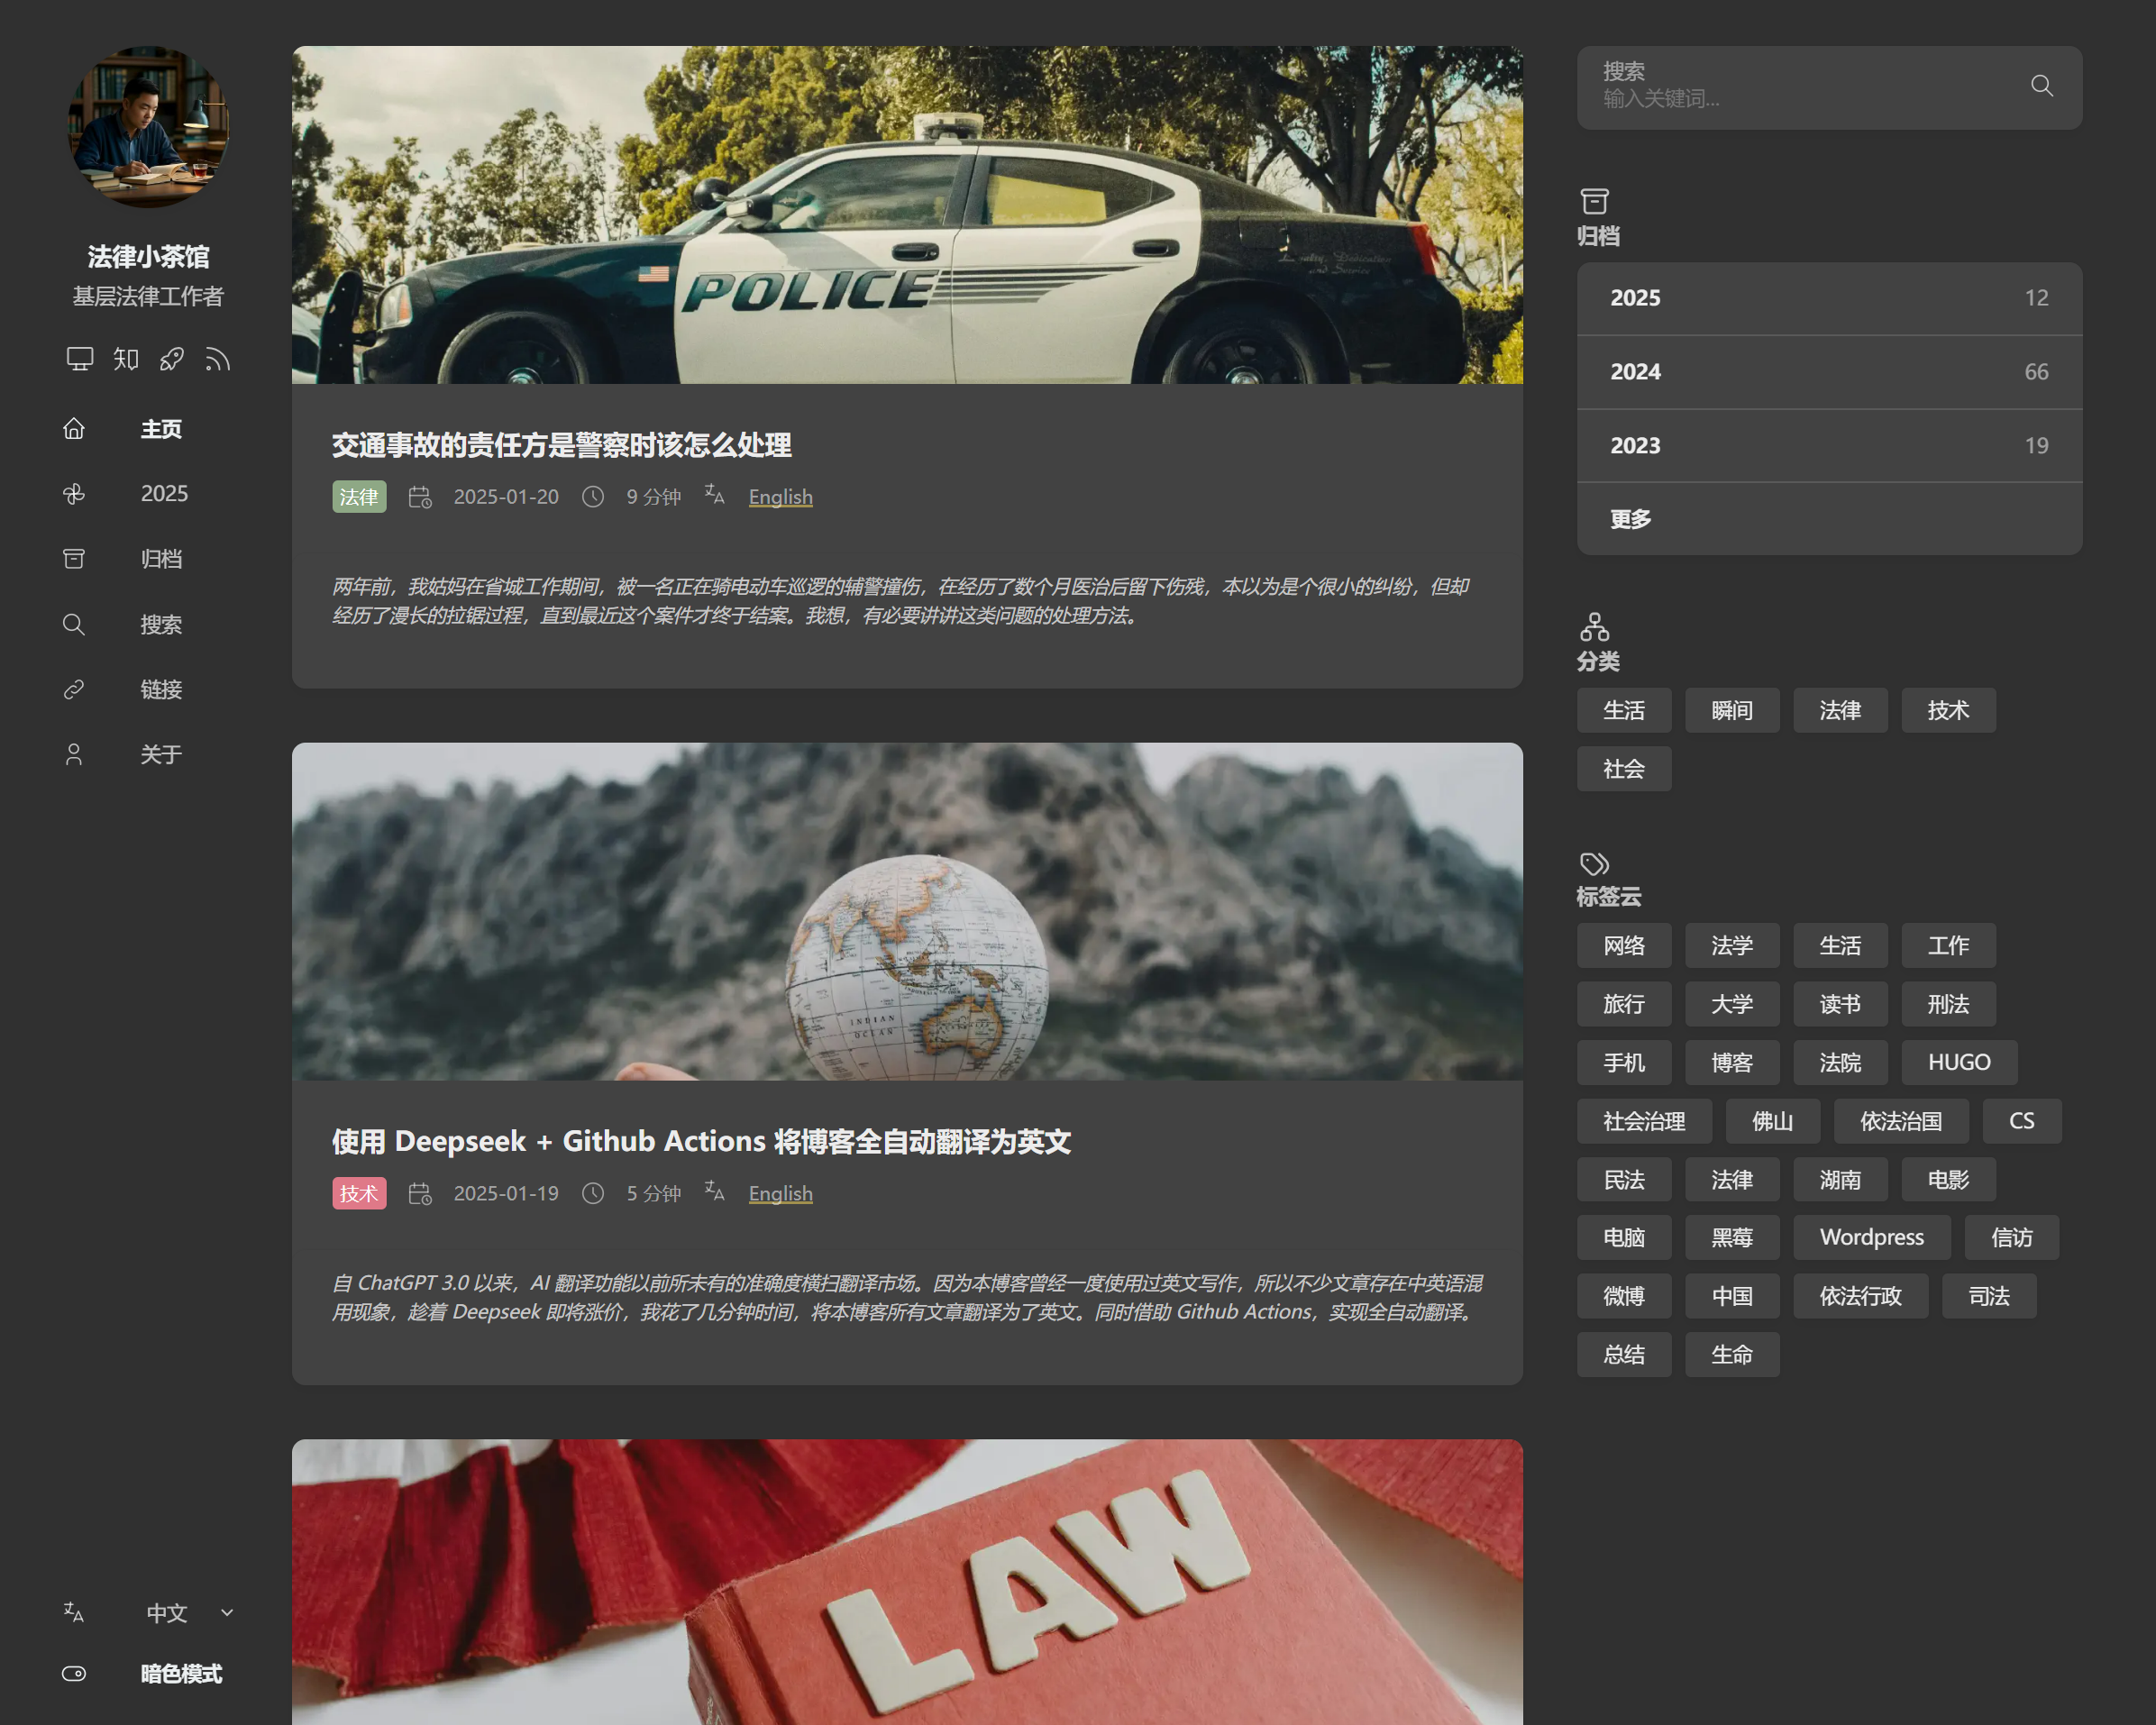Click the 湖南 tag

(1840, 1180)
